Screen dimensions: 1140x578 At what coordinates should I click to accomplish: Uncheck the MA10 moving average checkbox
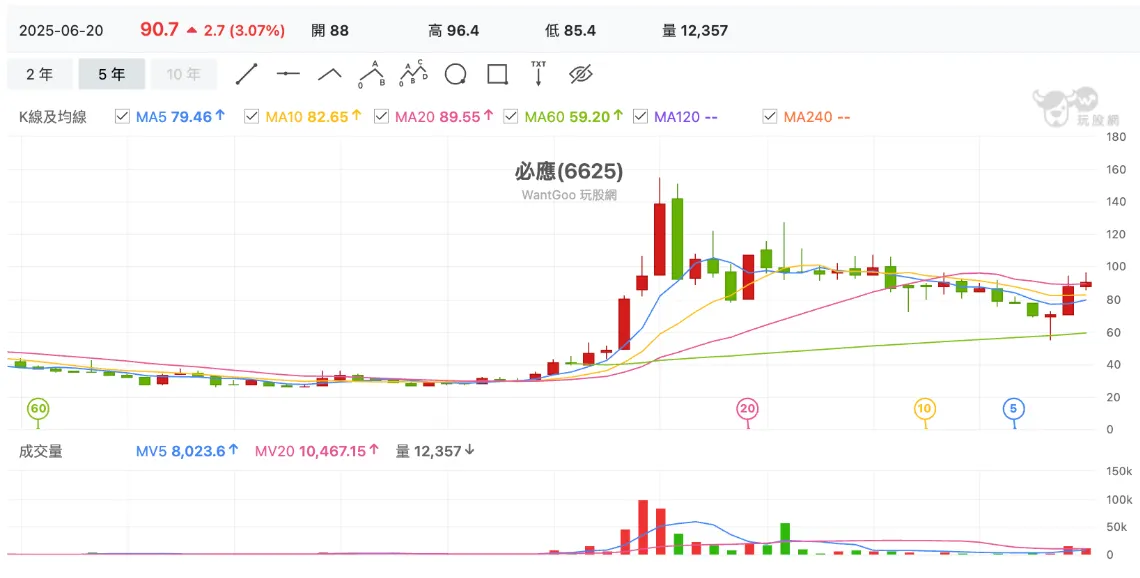click(252, 116)
